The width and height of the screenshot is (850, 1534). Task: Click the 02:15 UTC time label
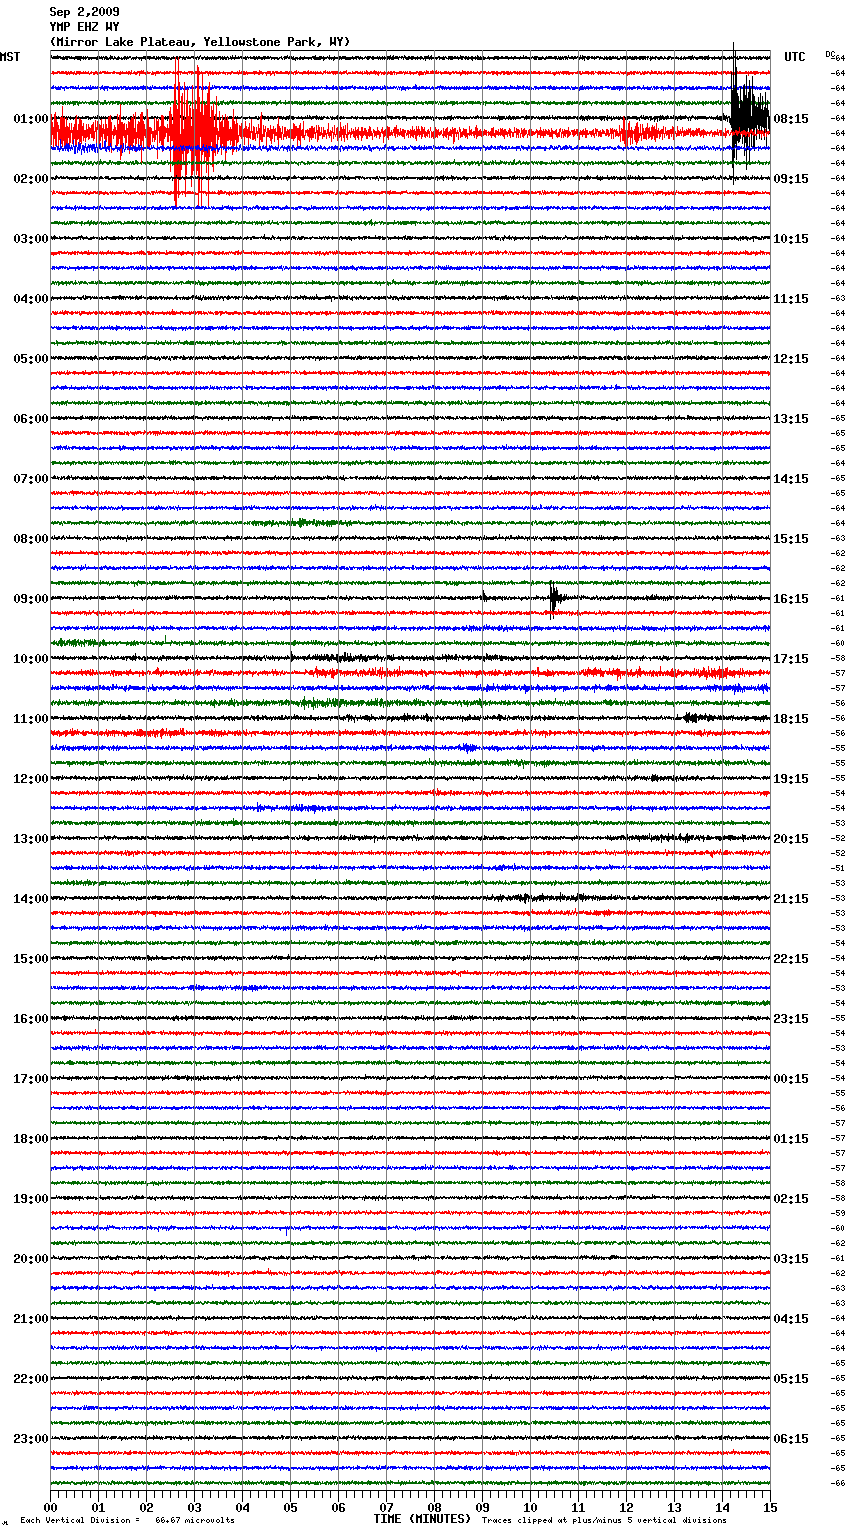791,1199
